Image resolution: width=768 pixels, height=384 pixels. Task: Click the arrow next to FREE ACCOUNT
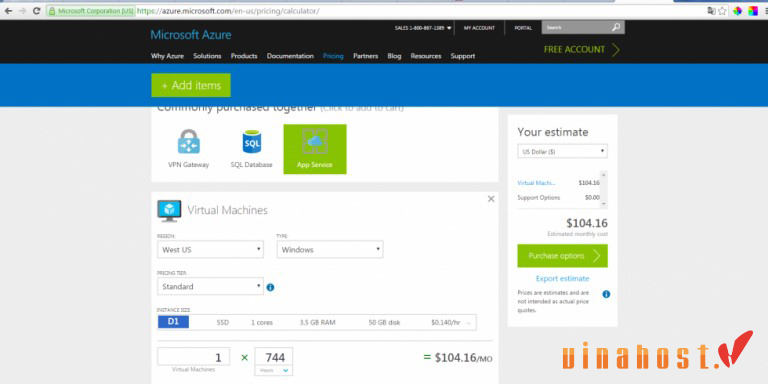[616, 50]
